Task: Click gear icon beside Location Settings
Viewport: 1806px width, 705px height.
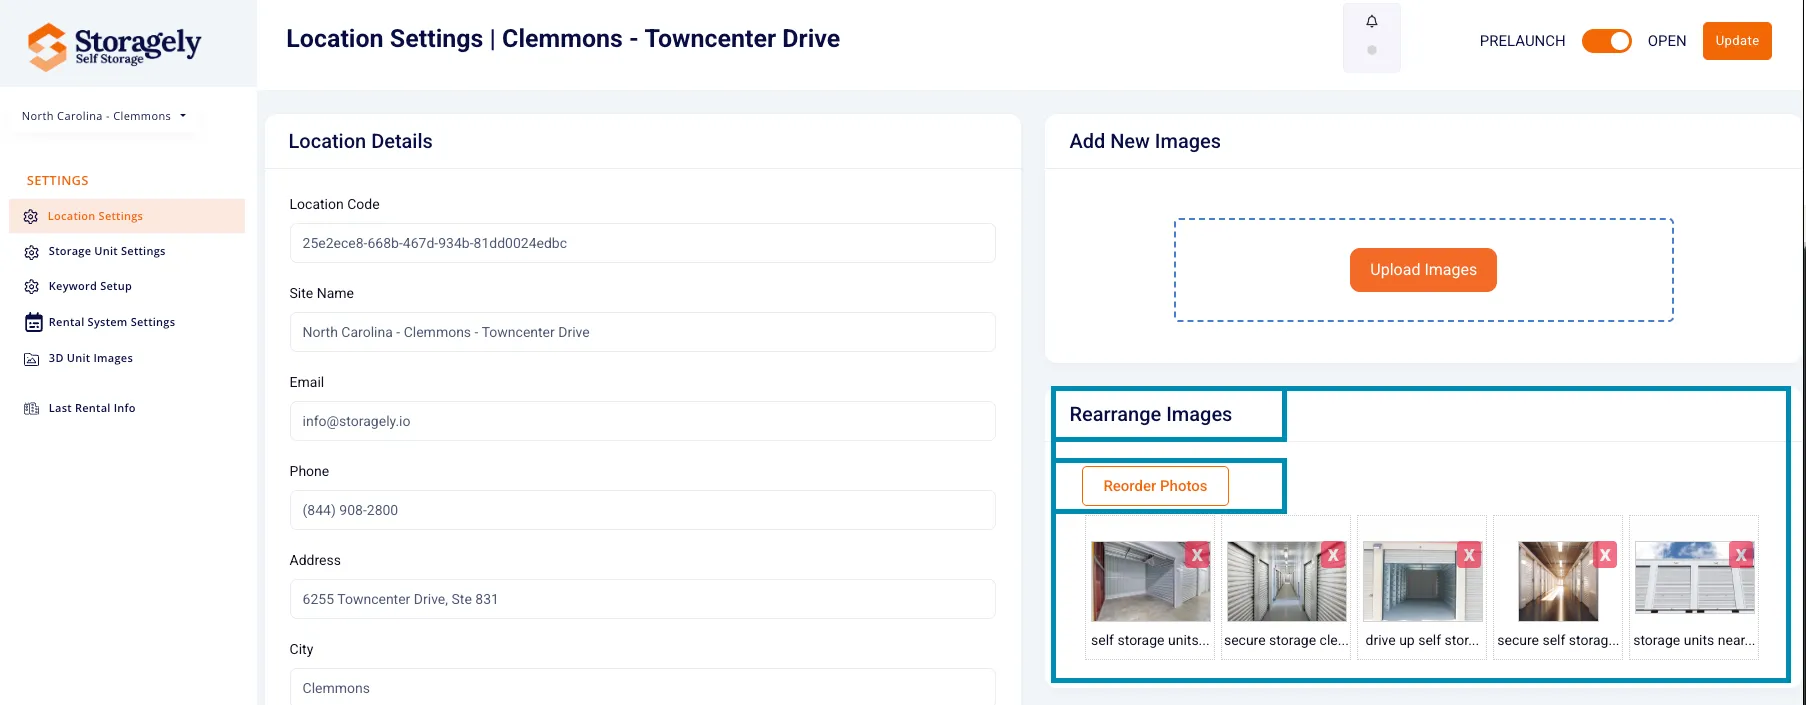Action: click(x=31, y=217)
